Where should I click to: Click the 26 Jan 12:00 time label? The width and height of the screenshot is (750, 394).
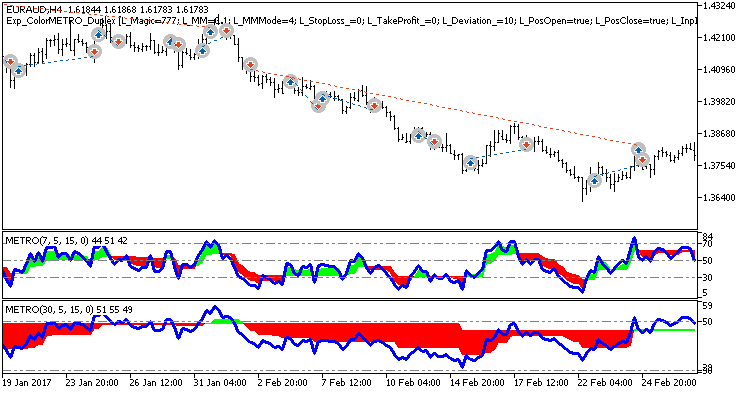click(x=155, y=383)
